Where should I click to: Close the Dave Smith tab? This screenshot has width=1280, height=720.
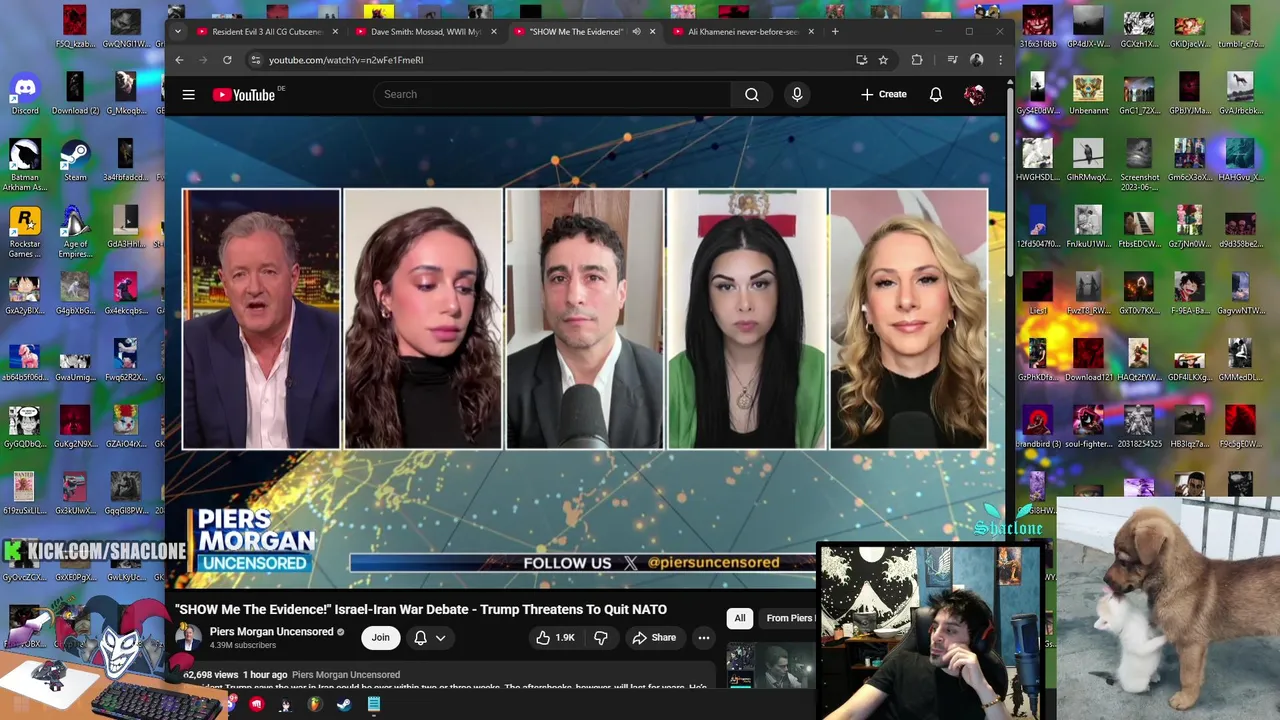[494, 32]
